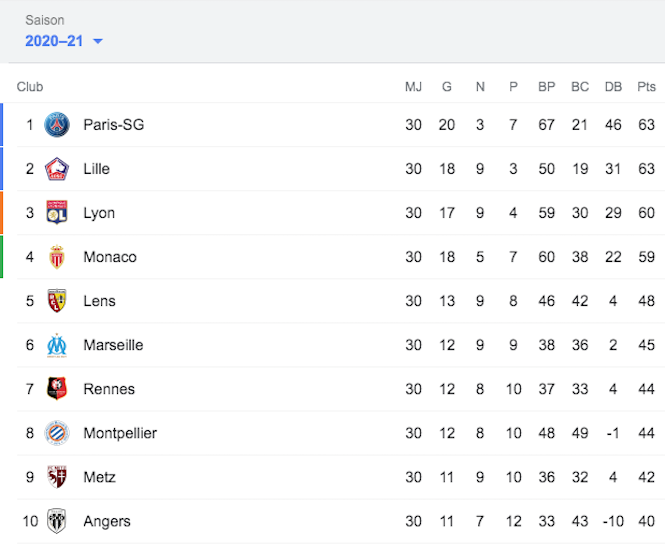
Task: Click the Pts column header
Action: tap(646, 87)
